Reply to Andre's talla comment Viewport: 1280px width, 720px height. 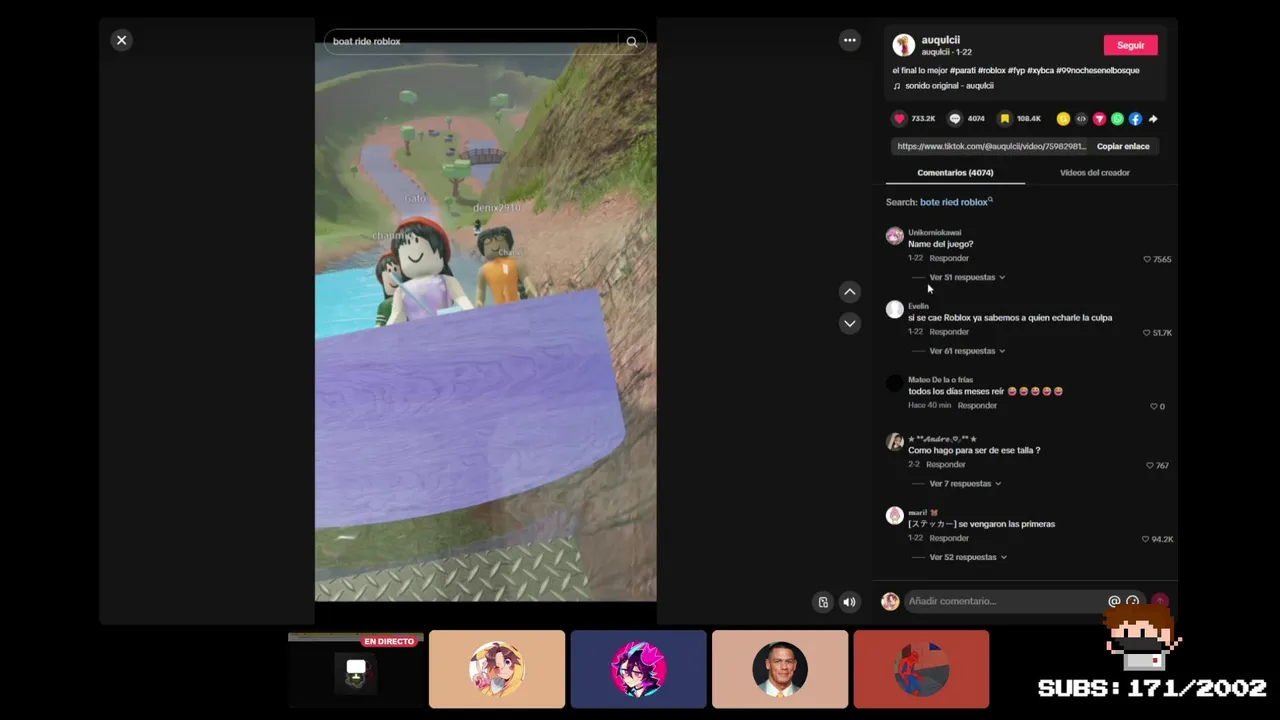(946, 464)
